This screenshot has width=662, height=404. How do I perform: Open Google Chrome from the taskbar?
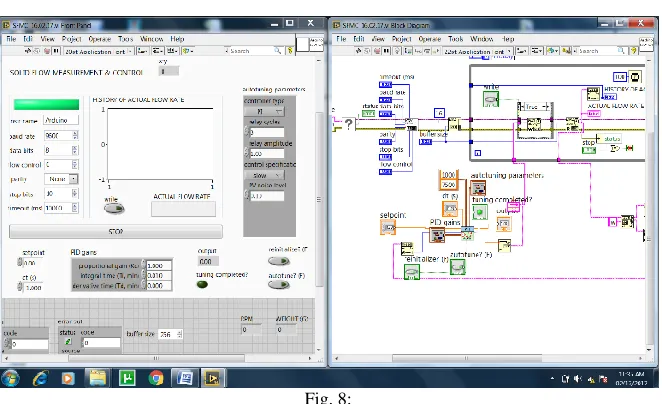[156, 378]
